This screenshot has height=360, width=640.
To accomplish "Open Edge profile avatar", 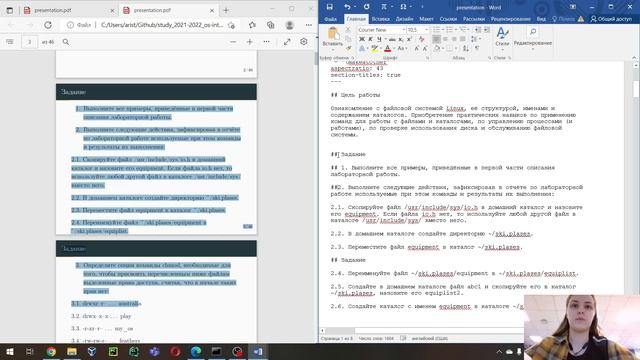I will [x=289, y=25].
